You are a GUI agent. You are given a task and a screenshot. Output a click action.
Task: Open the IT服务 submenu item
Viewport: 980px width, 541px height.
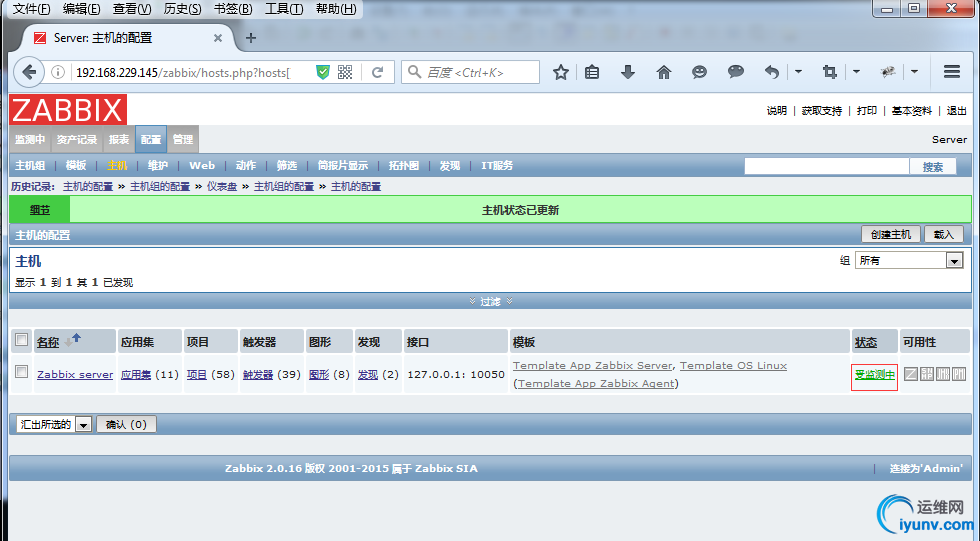coord(497,166)
